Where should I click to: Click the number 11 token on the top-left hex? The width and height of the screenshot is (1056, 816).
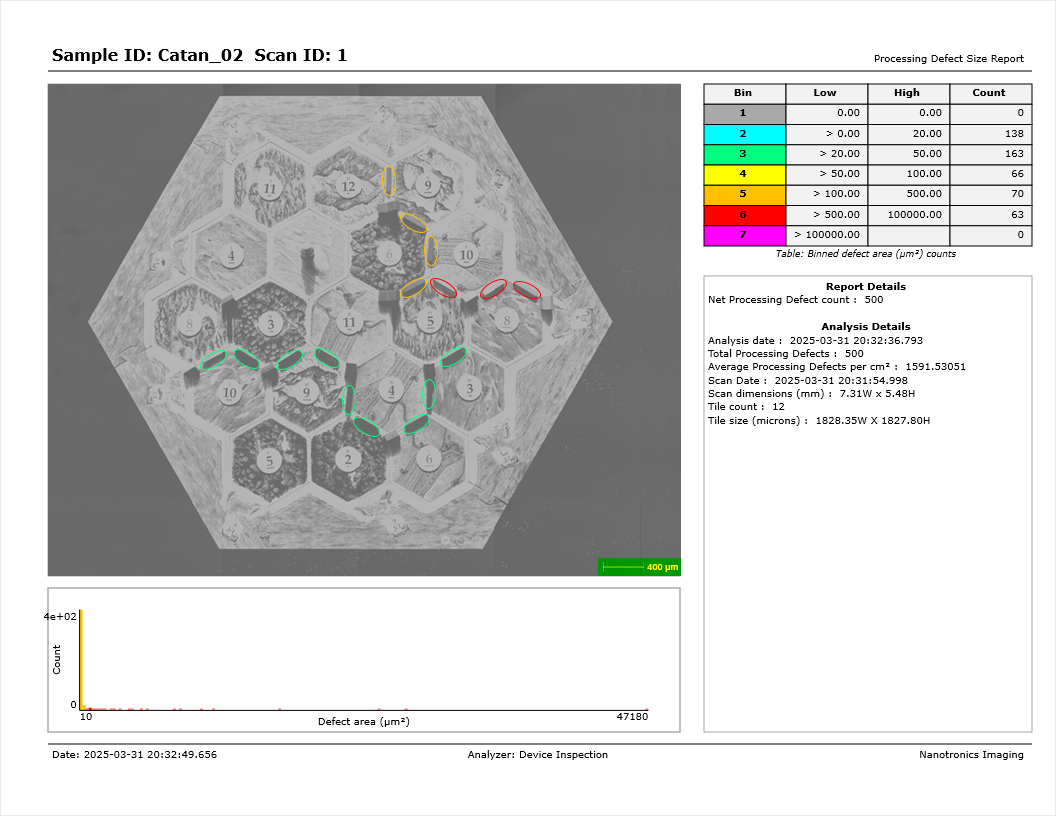(269, 189)
